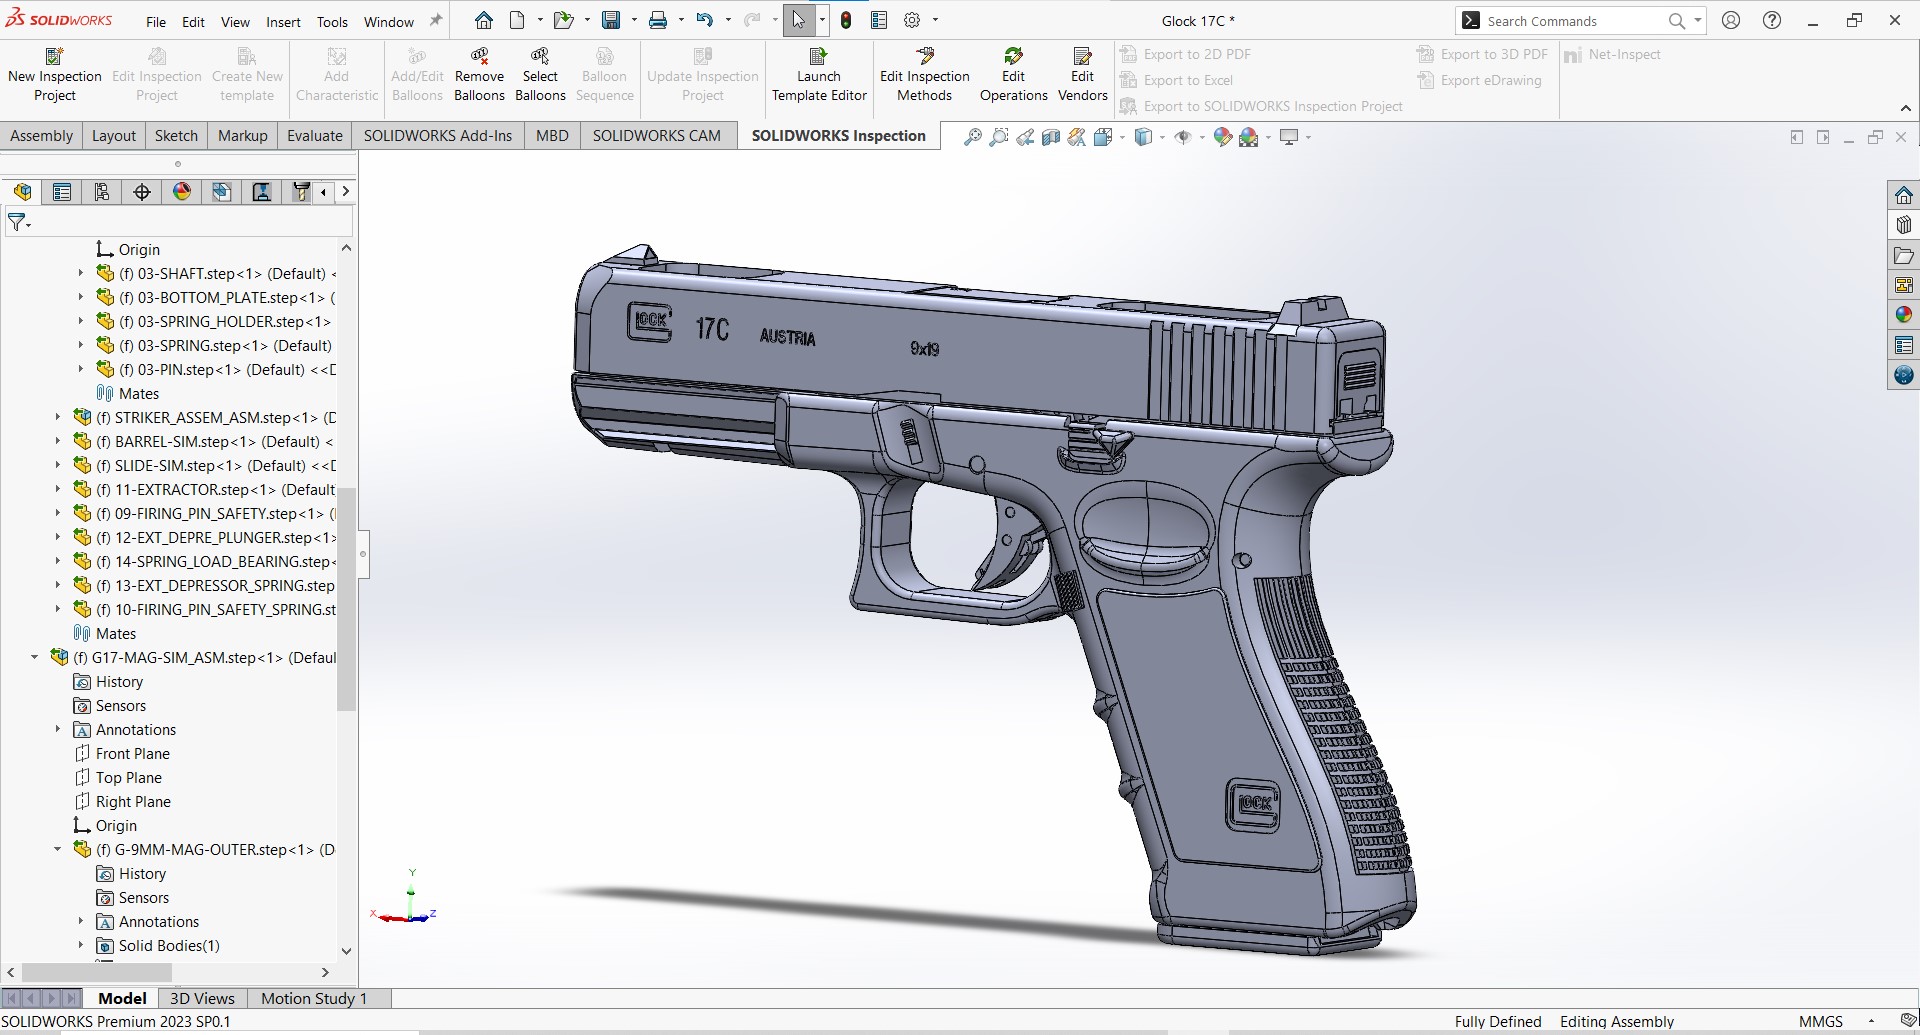
Task: Click Remove Balloons button
Action: click(x=479, y=74)
